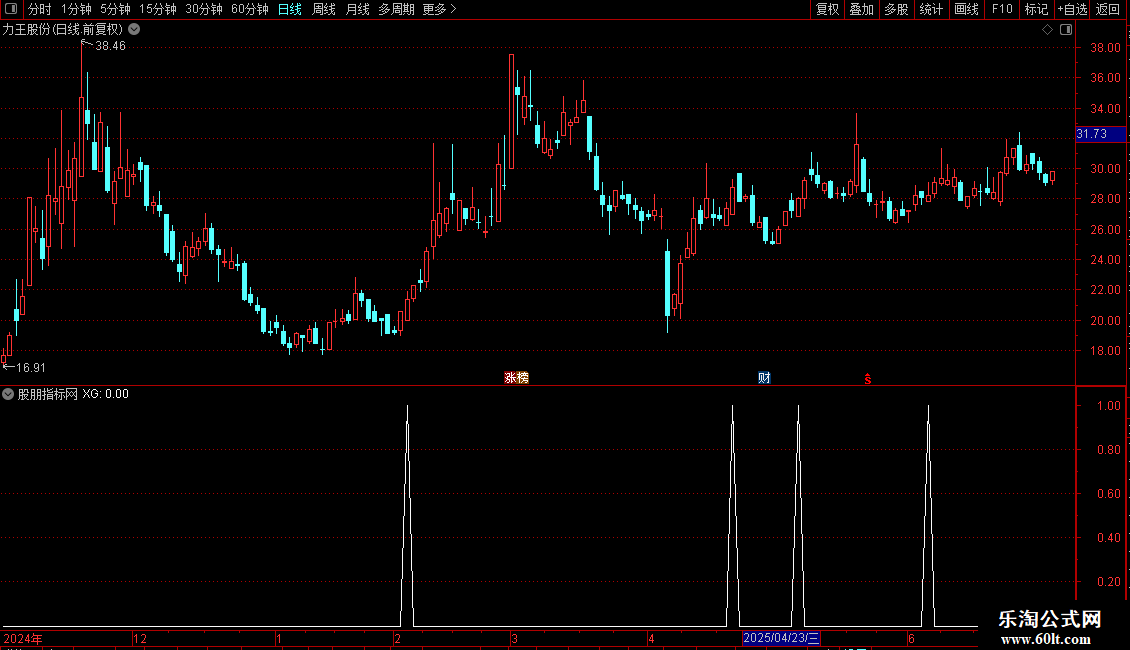Click the diamond marker icon
Viewport: 1130px width, 650px height.
[1048, 30]
